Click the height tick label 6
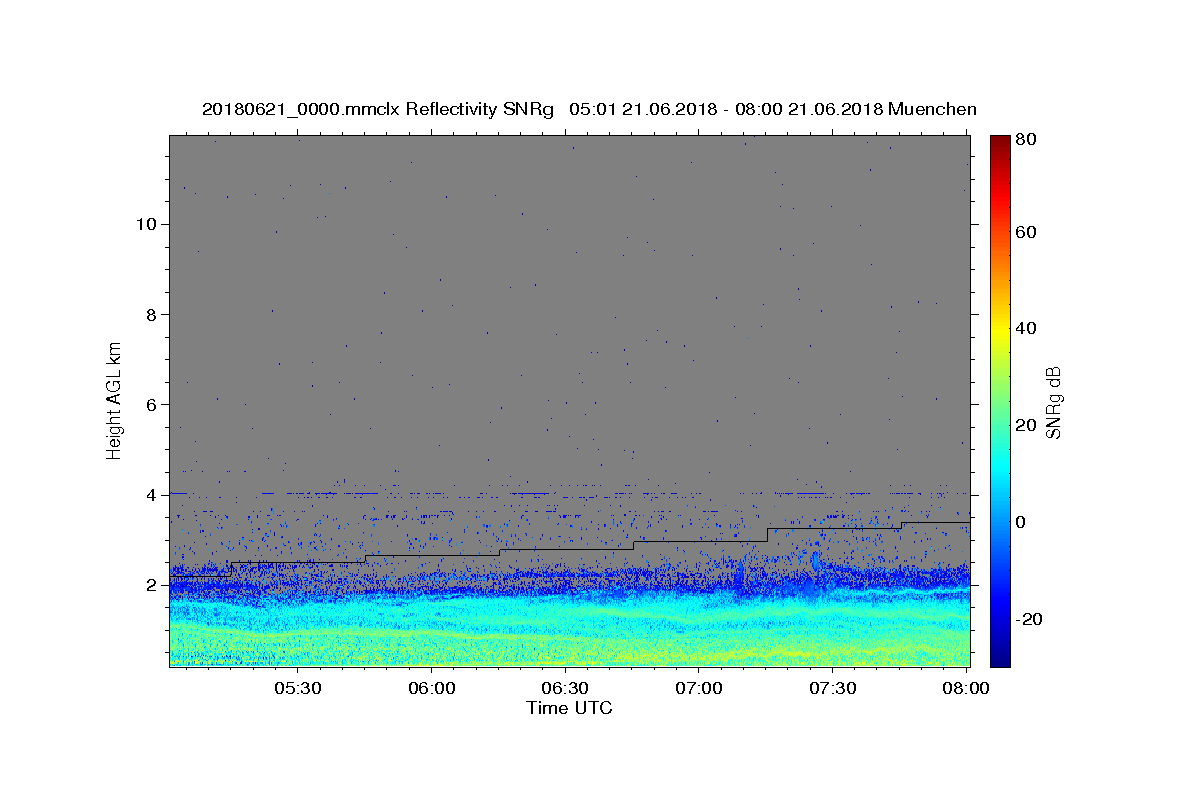This screenshot has height=800, width=1200. (150, 404)
